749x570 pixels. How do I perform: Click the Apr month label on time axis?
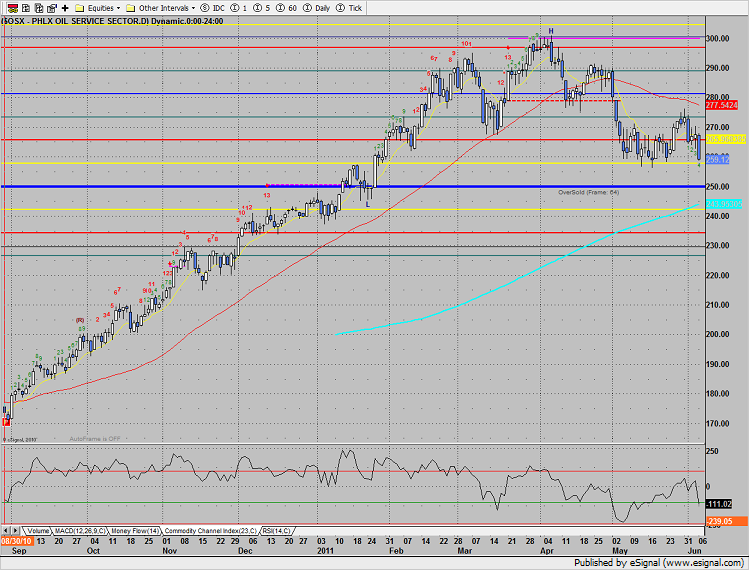click(546, 551)
